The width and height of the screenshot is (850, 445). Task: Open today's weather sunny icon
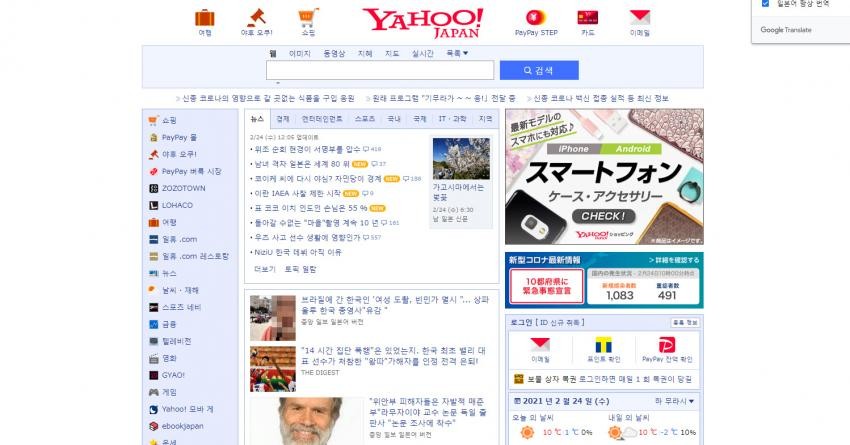[x=527, y=432]
